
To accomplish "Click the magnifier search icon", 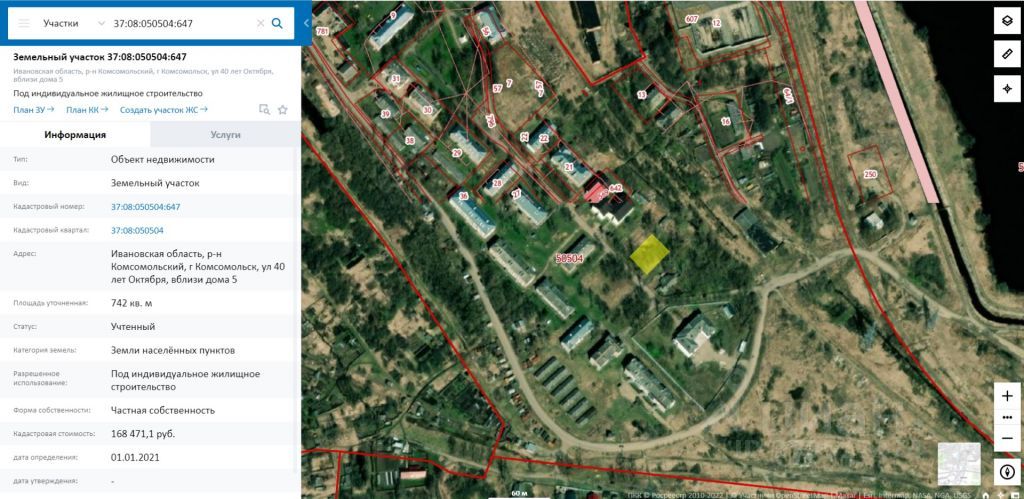I will pos(277,24).
